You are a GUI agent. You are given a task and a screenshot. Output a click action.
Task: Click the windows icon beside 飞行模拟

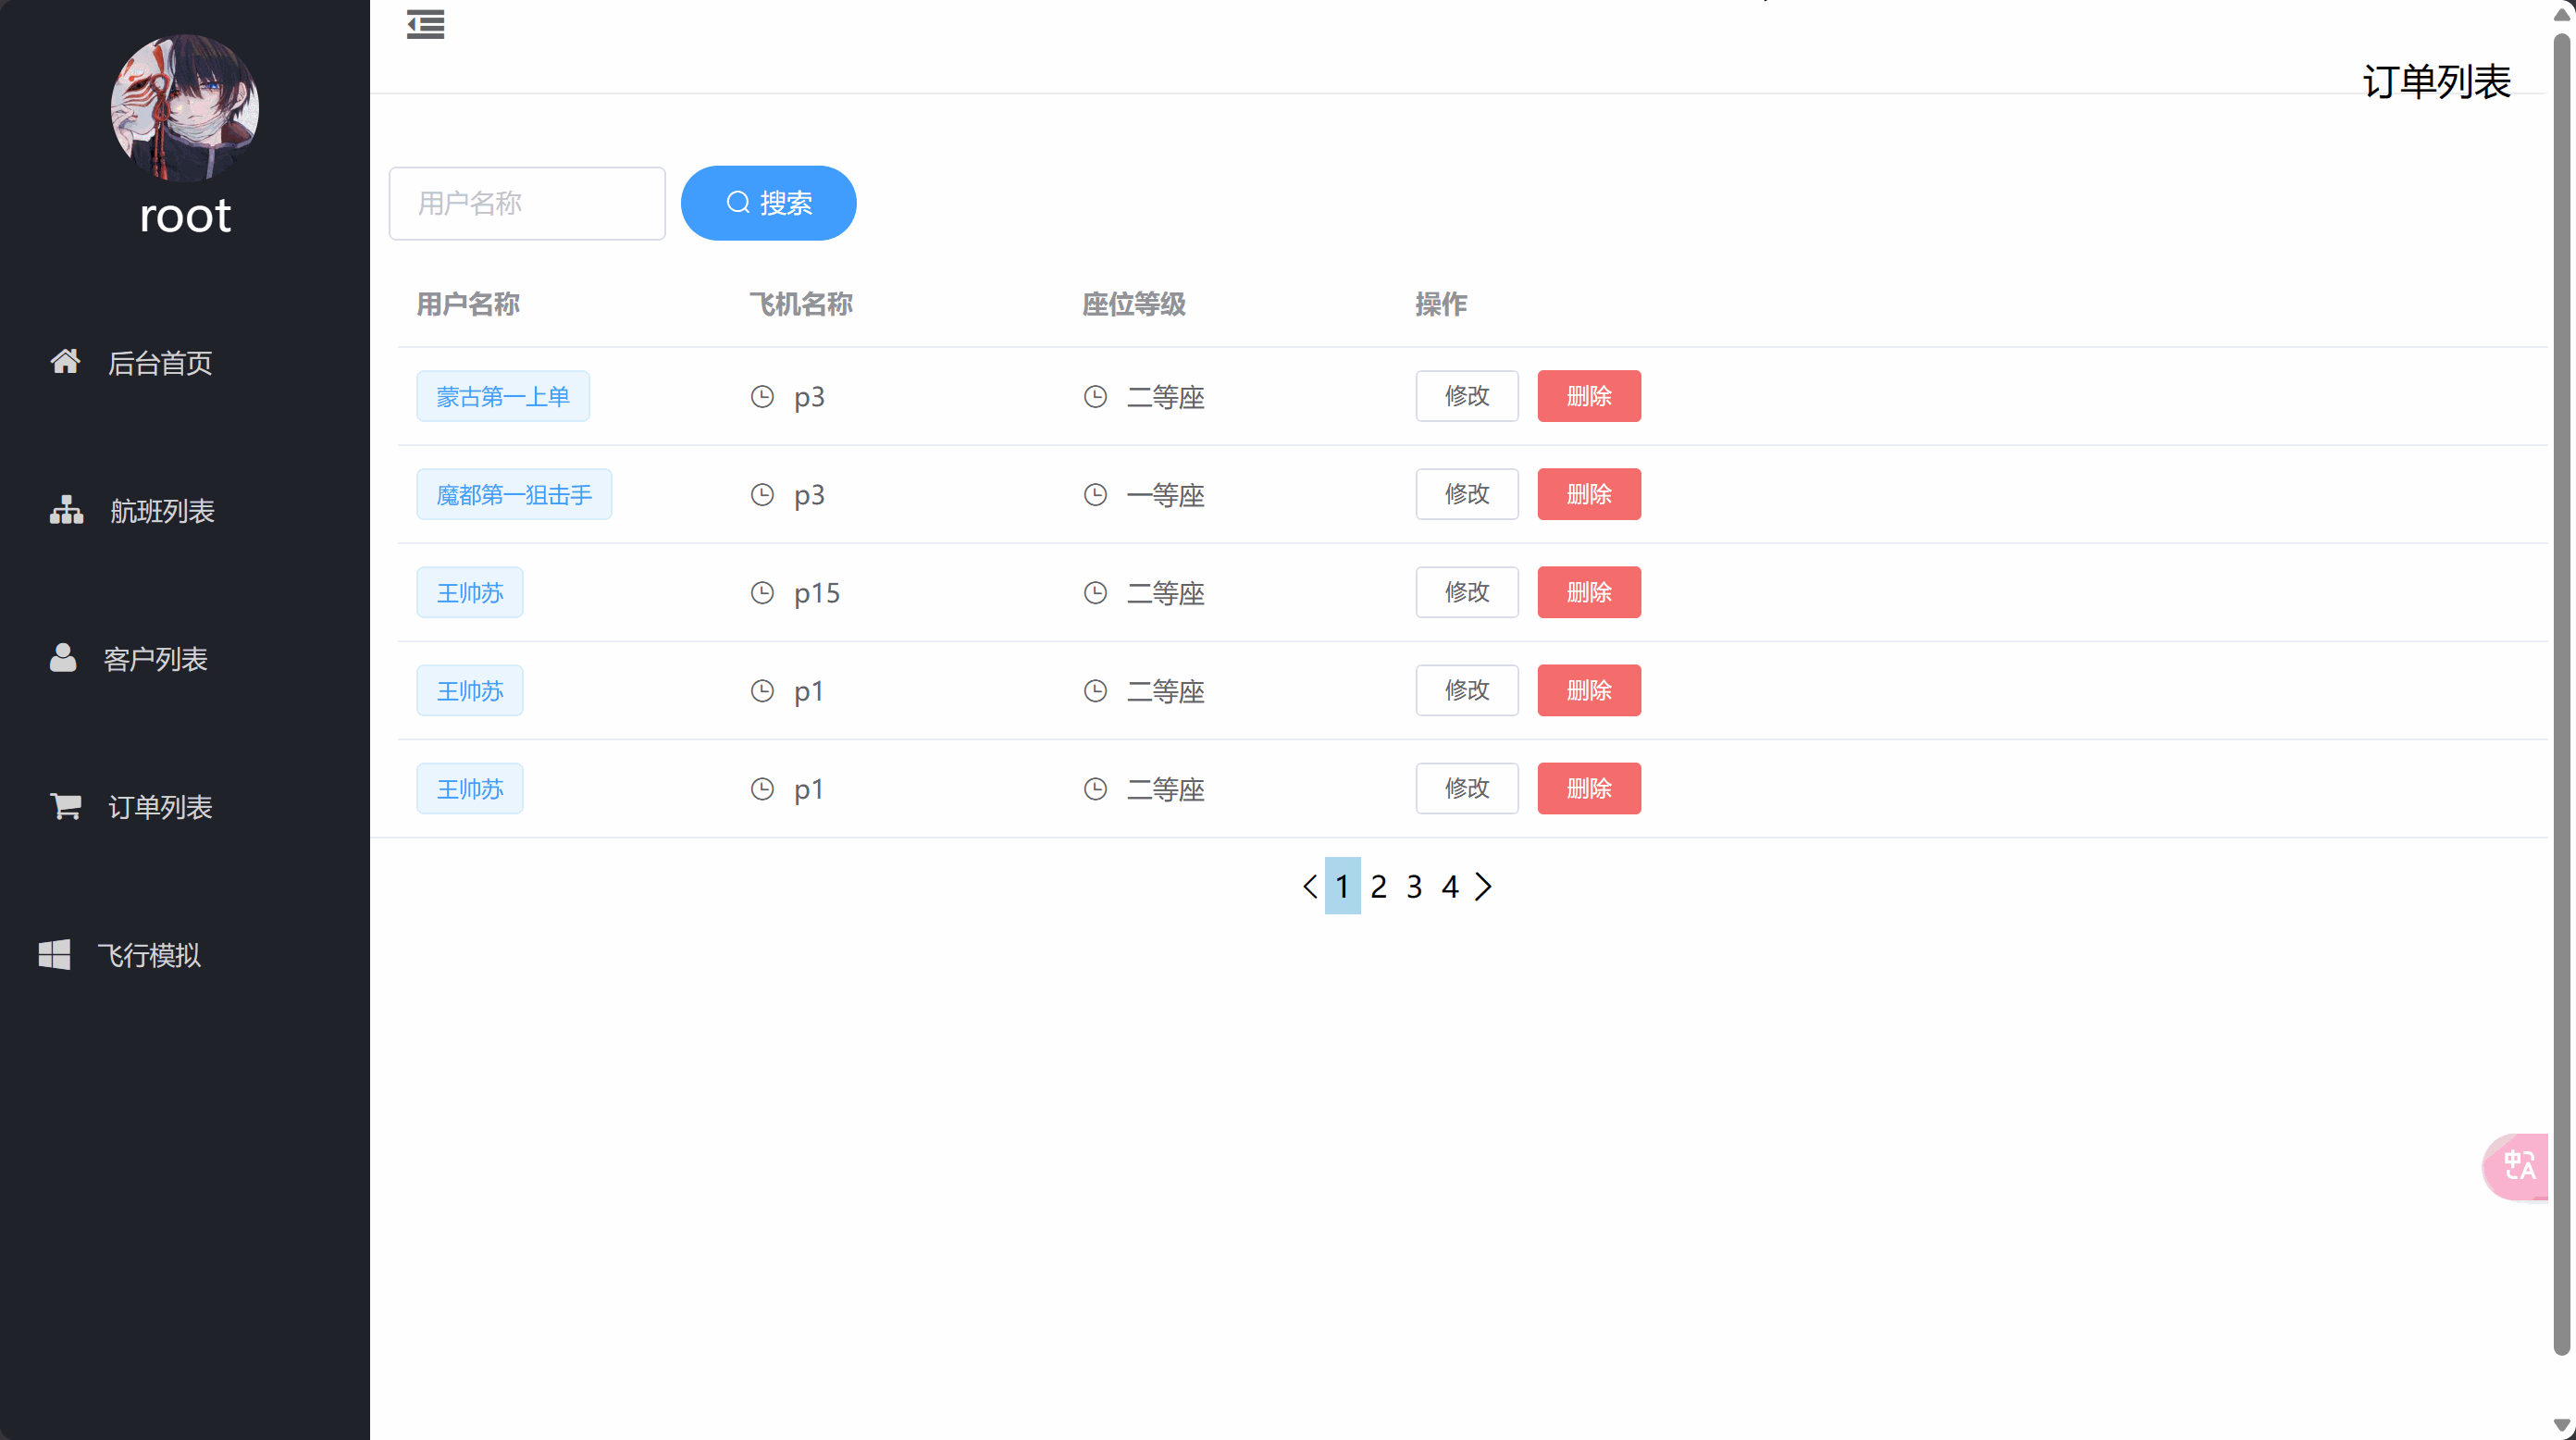pyautogui.click(x=54, y=954)
